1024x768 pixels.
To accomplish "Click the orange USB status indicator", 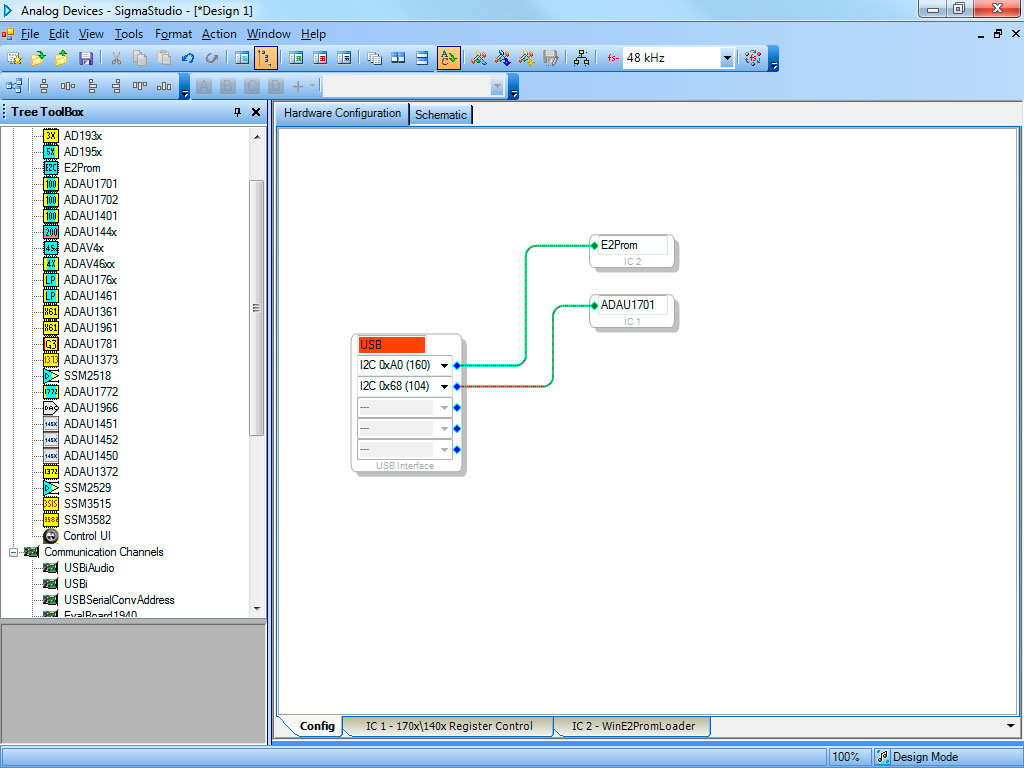I will click(x=391, y=345).
